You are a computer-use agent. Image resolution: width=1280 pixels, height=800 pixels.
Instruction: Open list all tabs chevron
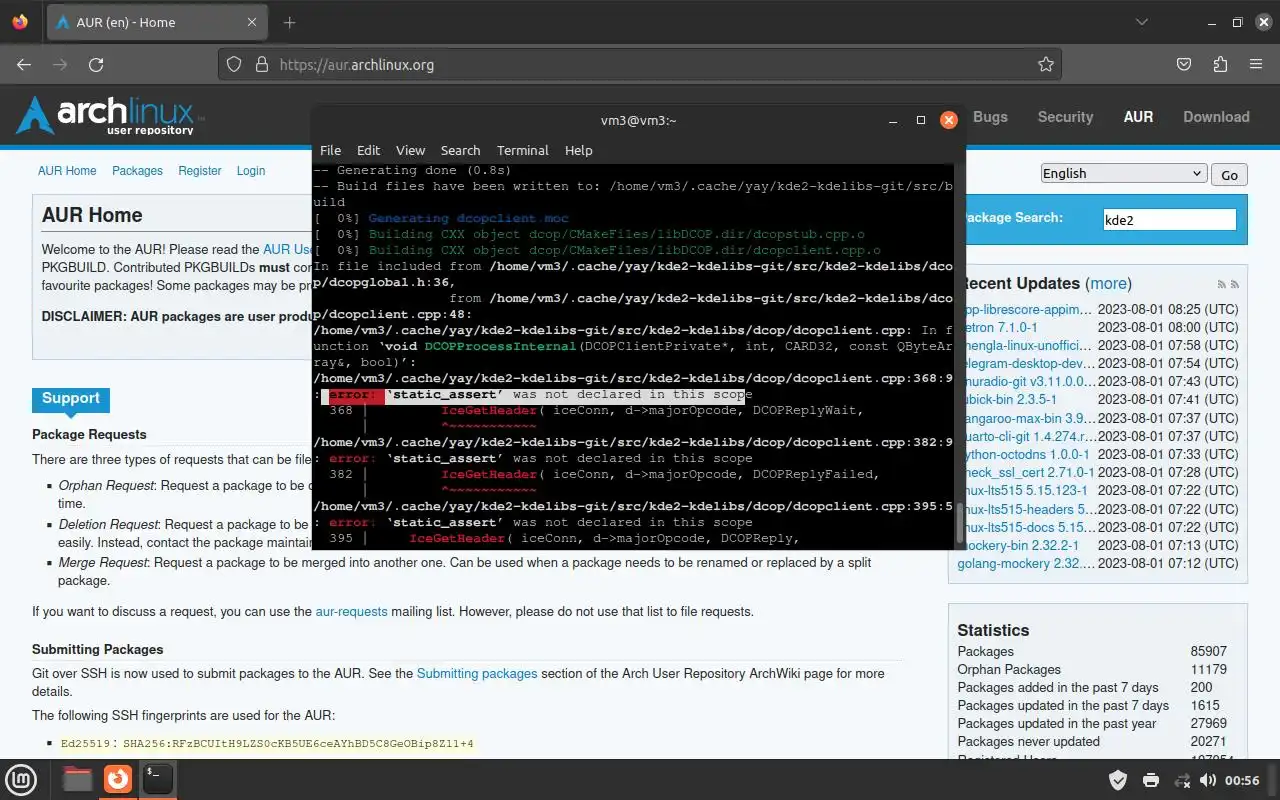[1142, 22]
